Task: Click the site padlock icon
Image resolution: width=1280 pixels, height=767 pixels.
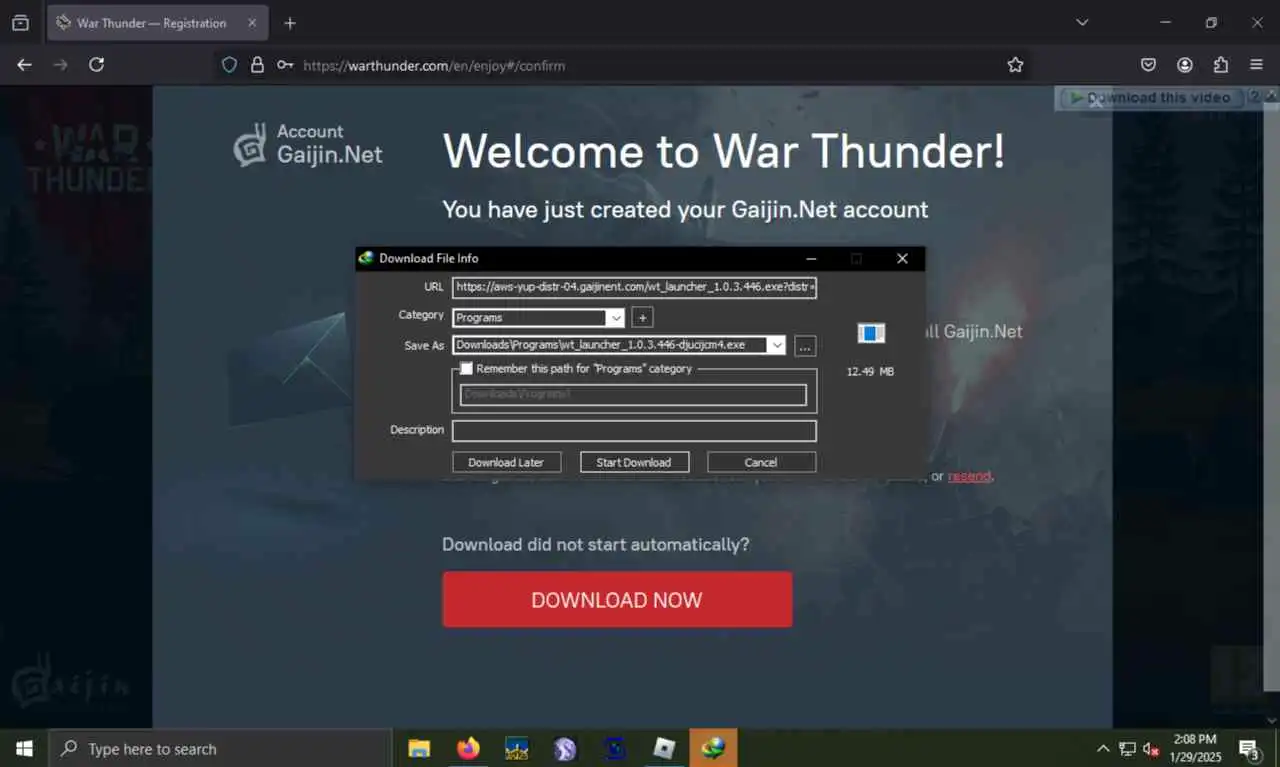Action: point(257,65)
